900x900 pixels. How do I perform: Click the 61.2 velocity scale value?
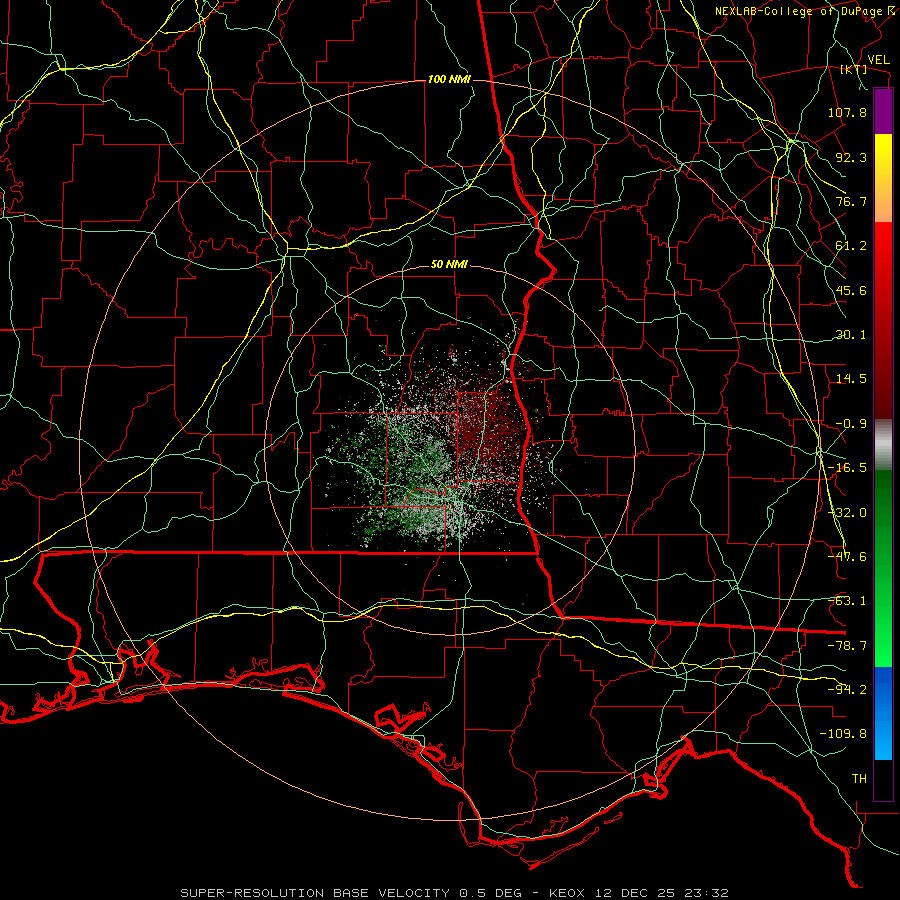click(851, 246)
